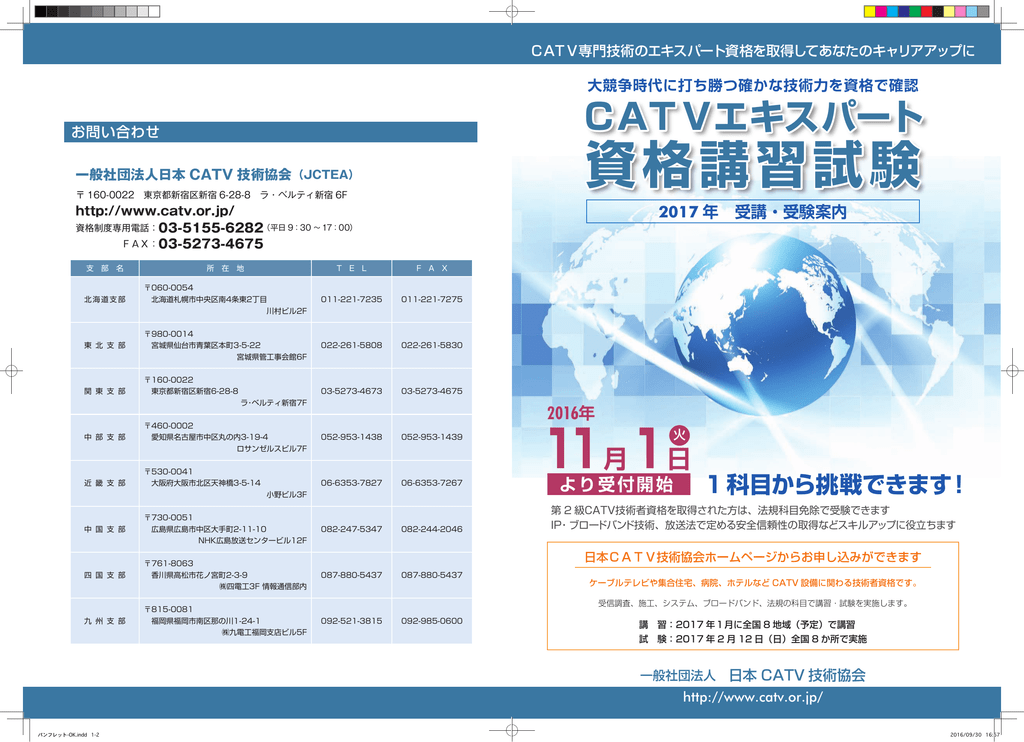Click the 講習:2017年1月に全国8地域 line

pos(747,624)
